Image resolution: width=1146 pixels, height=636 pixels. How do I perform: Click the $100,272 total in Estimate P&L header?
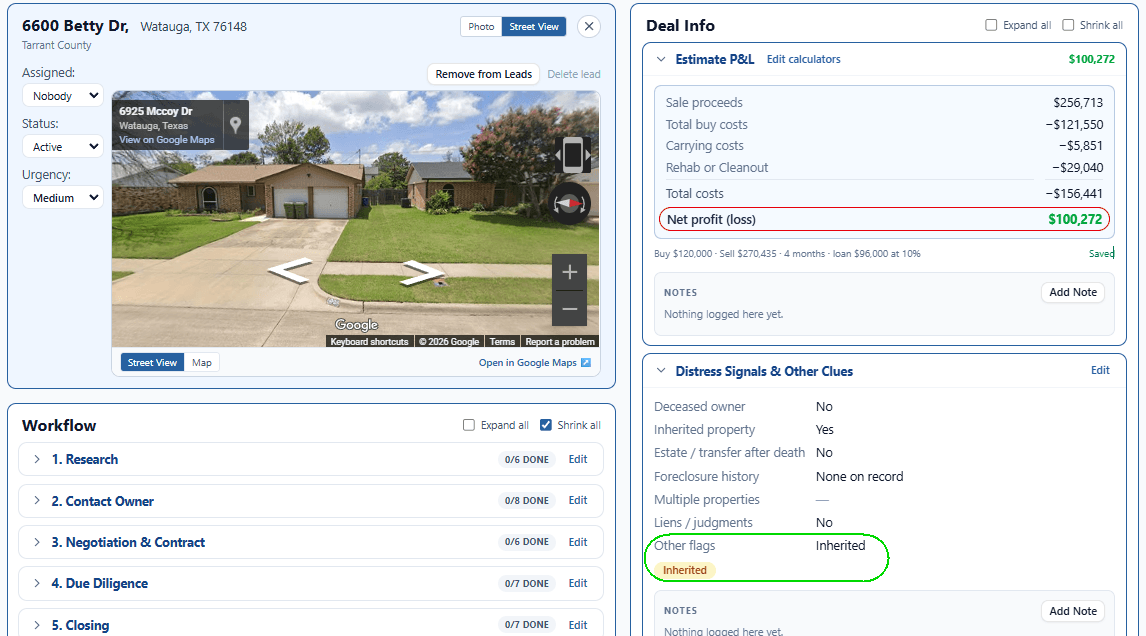1091,59
